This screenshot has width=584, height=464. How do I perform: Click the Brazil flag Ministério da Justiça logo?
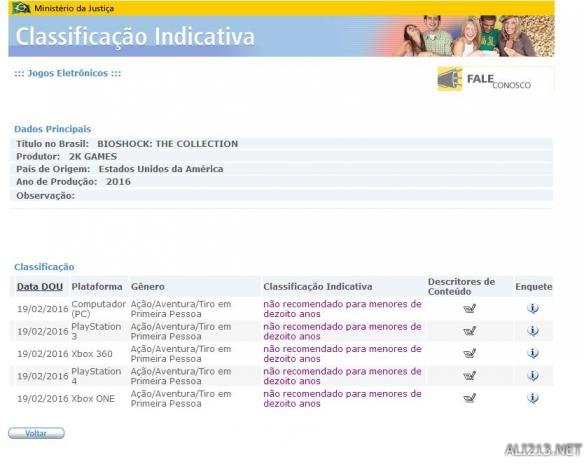[21, 7]
